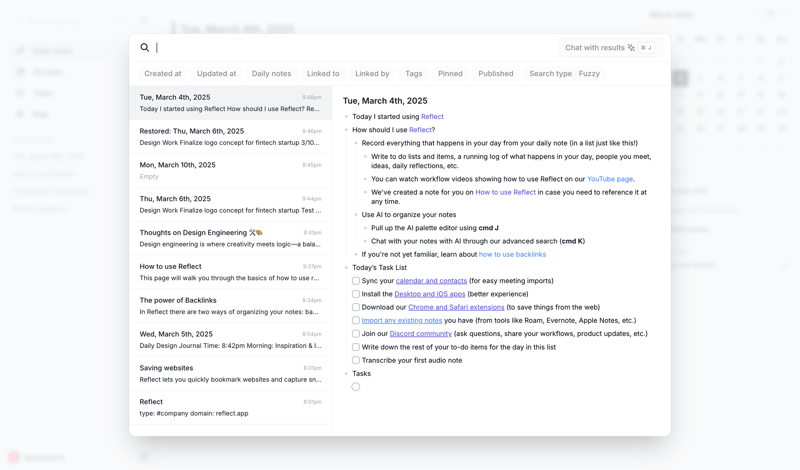Select Mon, March 10th, 2025 result
This screenshot has width=800, height=470.
[x=231, y=170]
